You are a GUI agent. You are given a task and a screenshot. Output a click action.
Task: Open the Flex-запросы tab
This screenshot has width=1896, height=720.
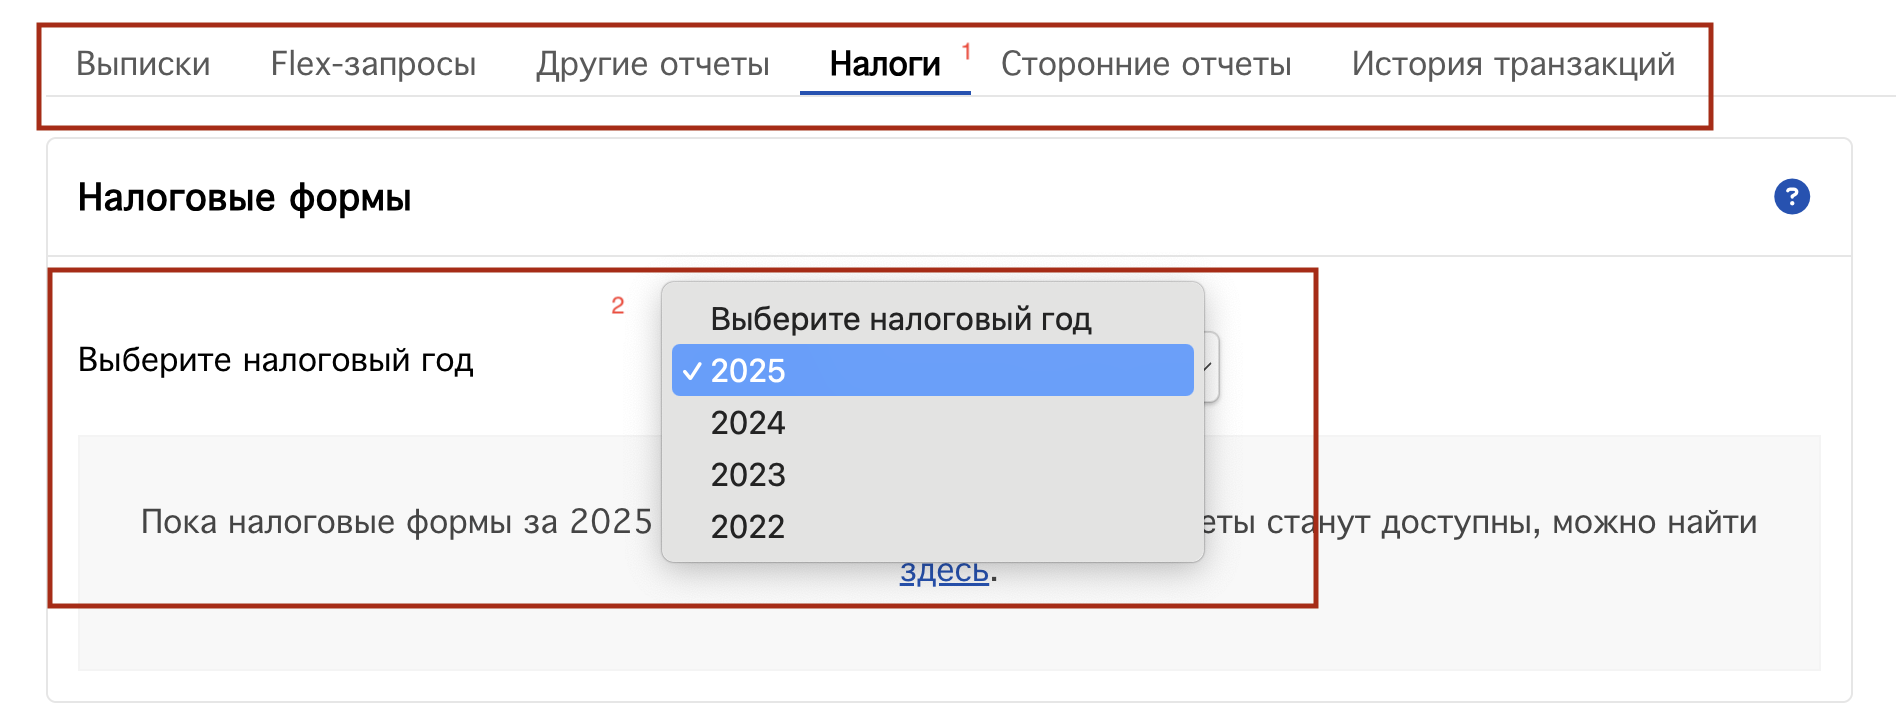373,64
